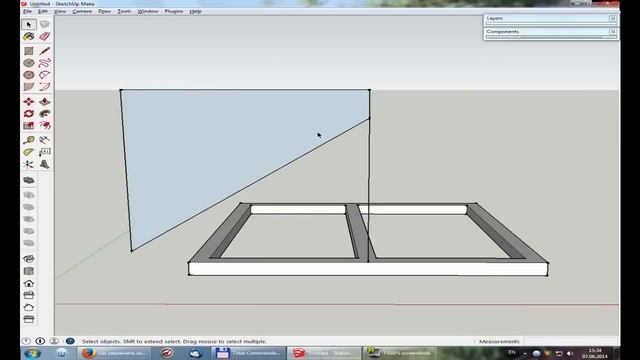Activate the Move tool
This screenshot has width=640, height=360.
tap(29, 102)
